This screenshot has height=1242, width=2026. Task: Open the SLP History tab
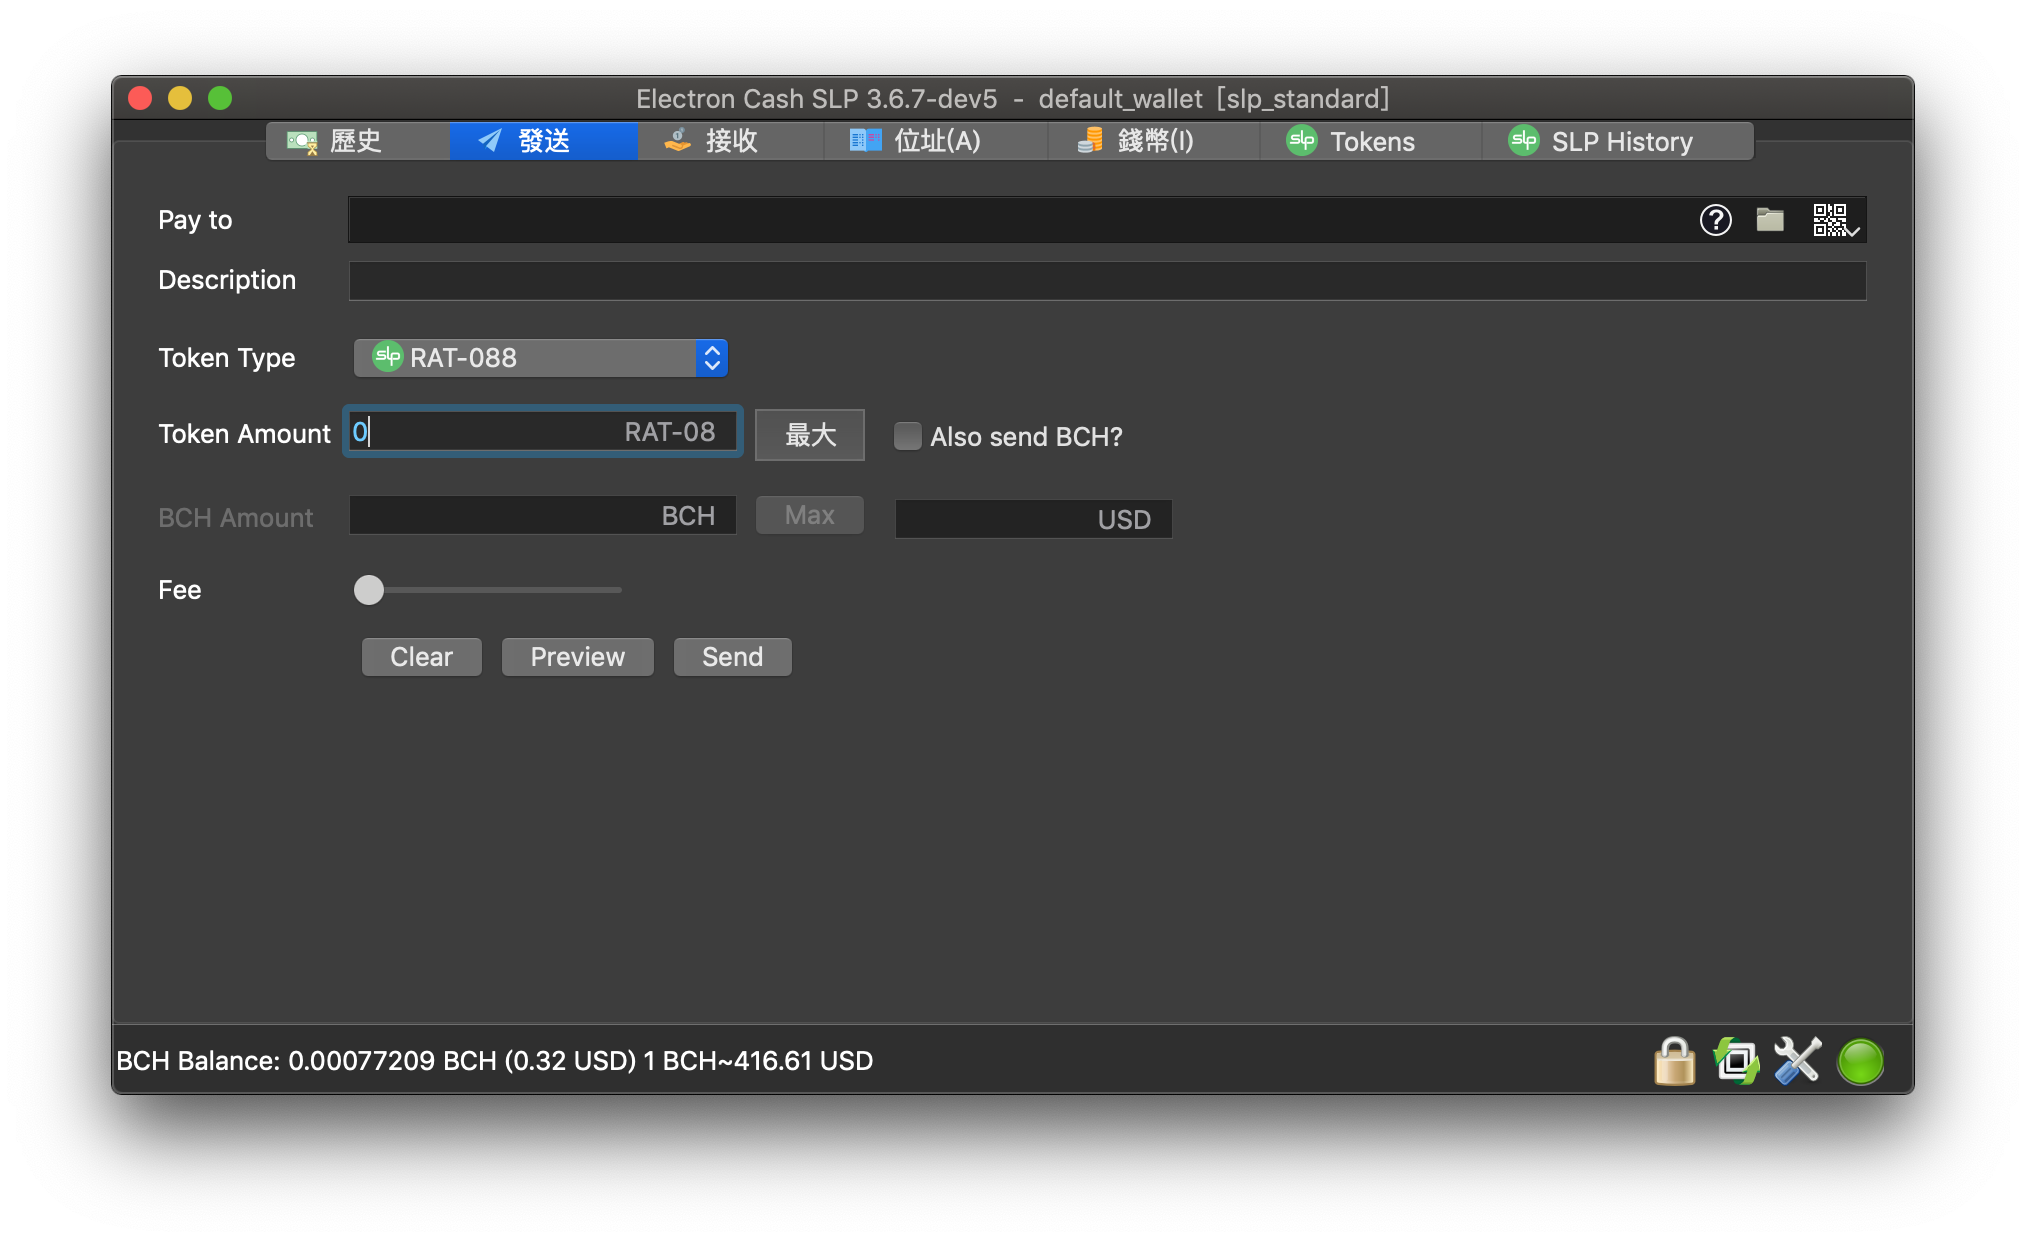[x=1617, y=141]
